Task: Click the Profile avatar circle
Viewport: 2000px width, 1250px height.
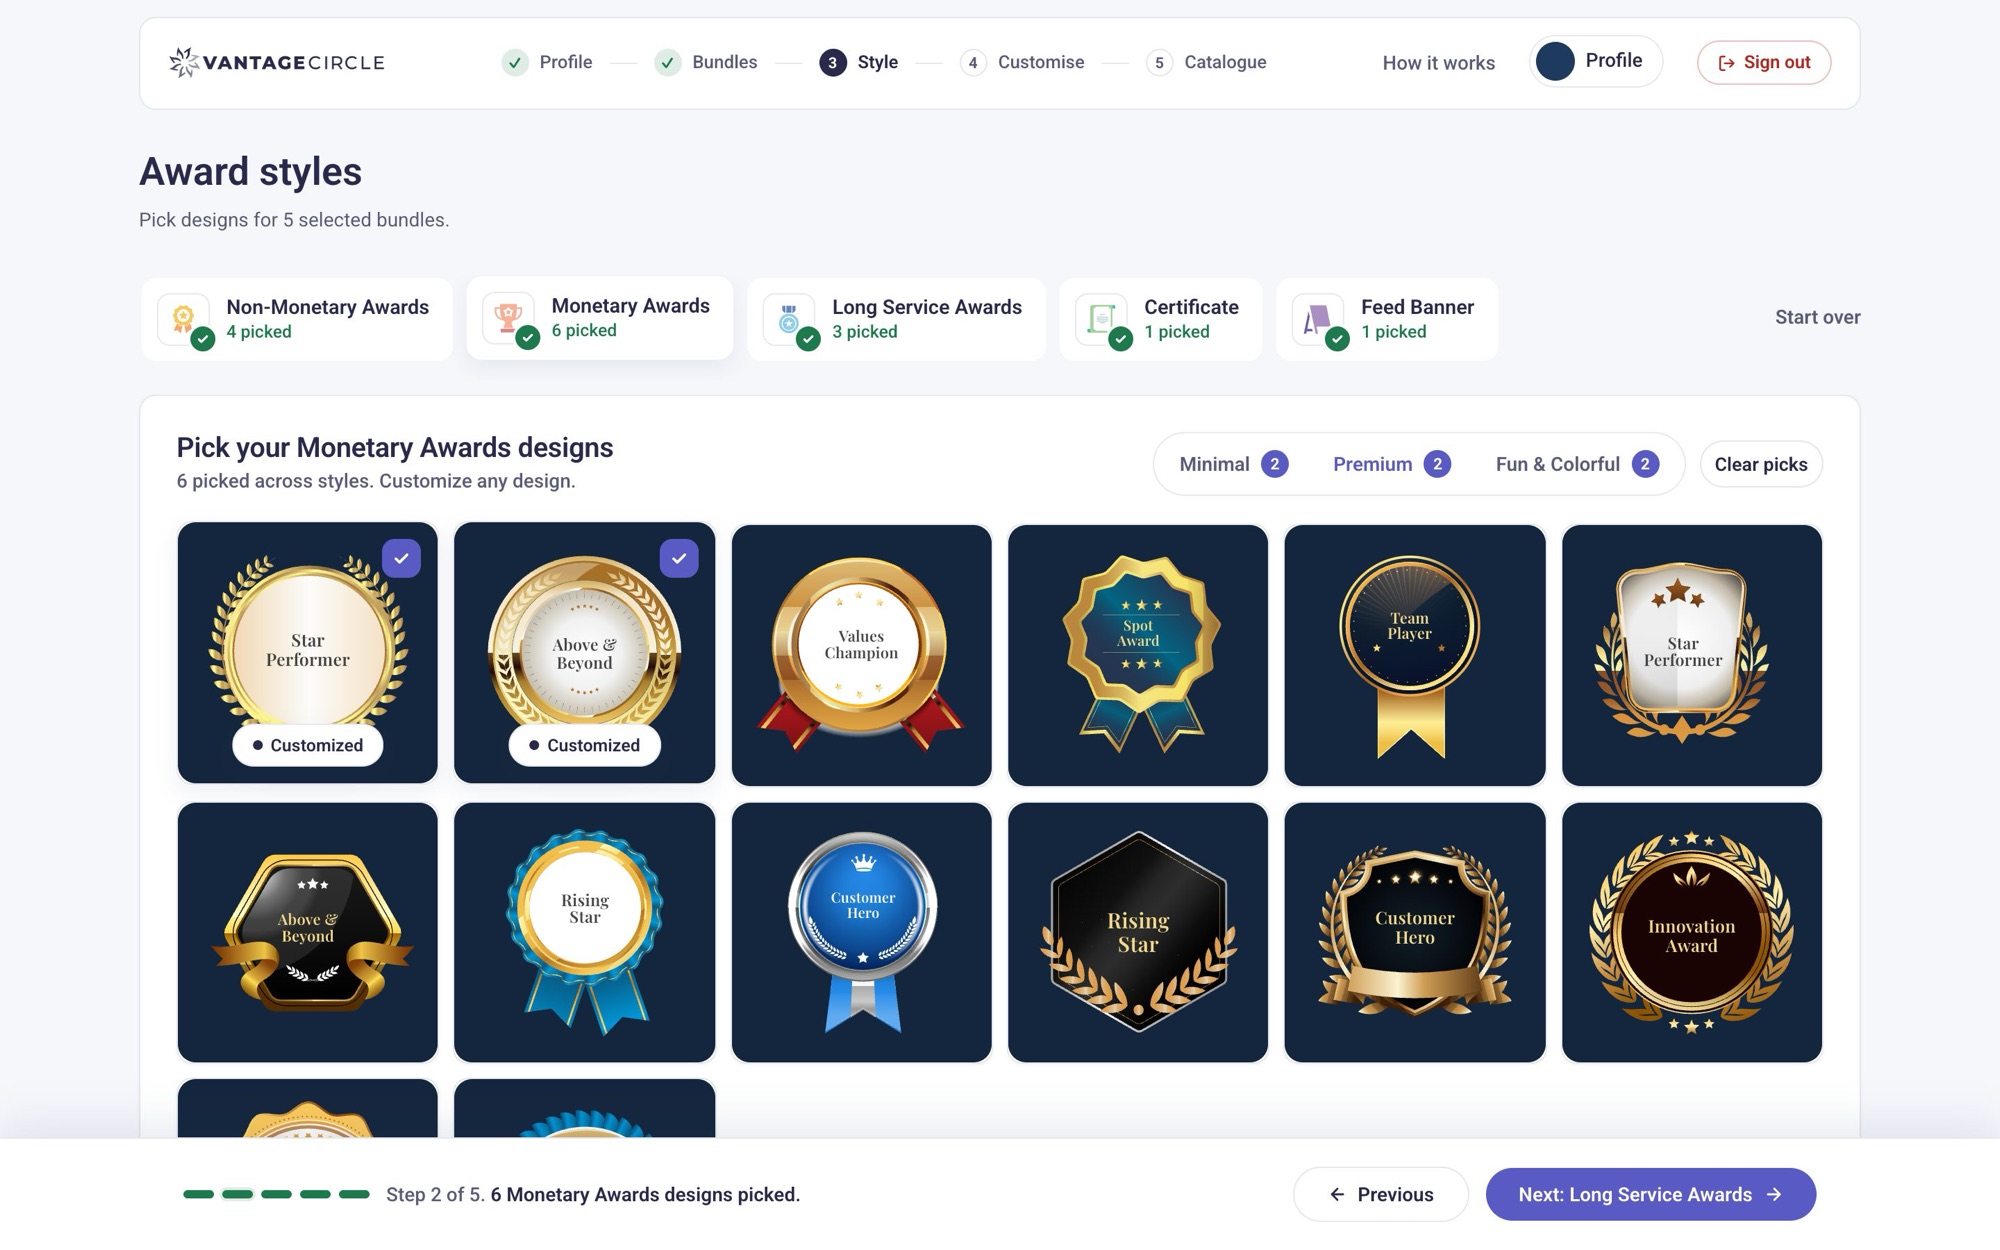Action: pyautogui.click(x=1555, y=61)
